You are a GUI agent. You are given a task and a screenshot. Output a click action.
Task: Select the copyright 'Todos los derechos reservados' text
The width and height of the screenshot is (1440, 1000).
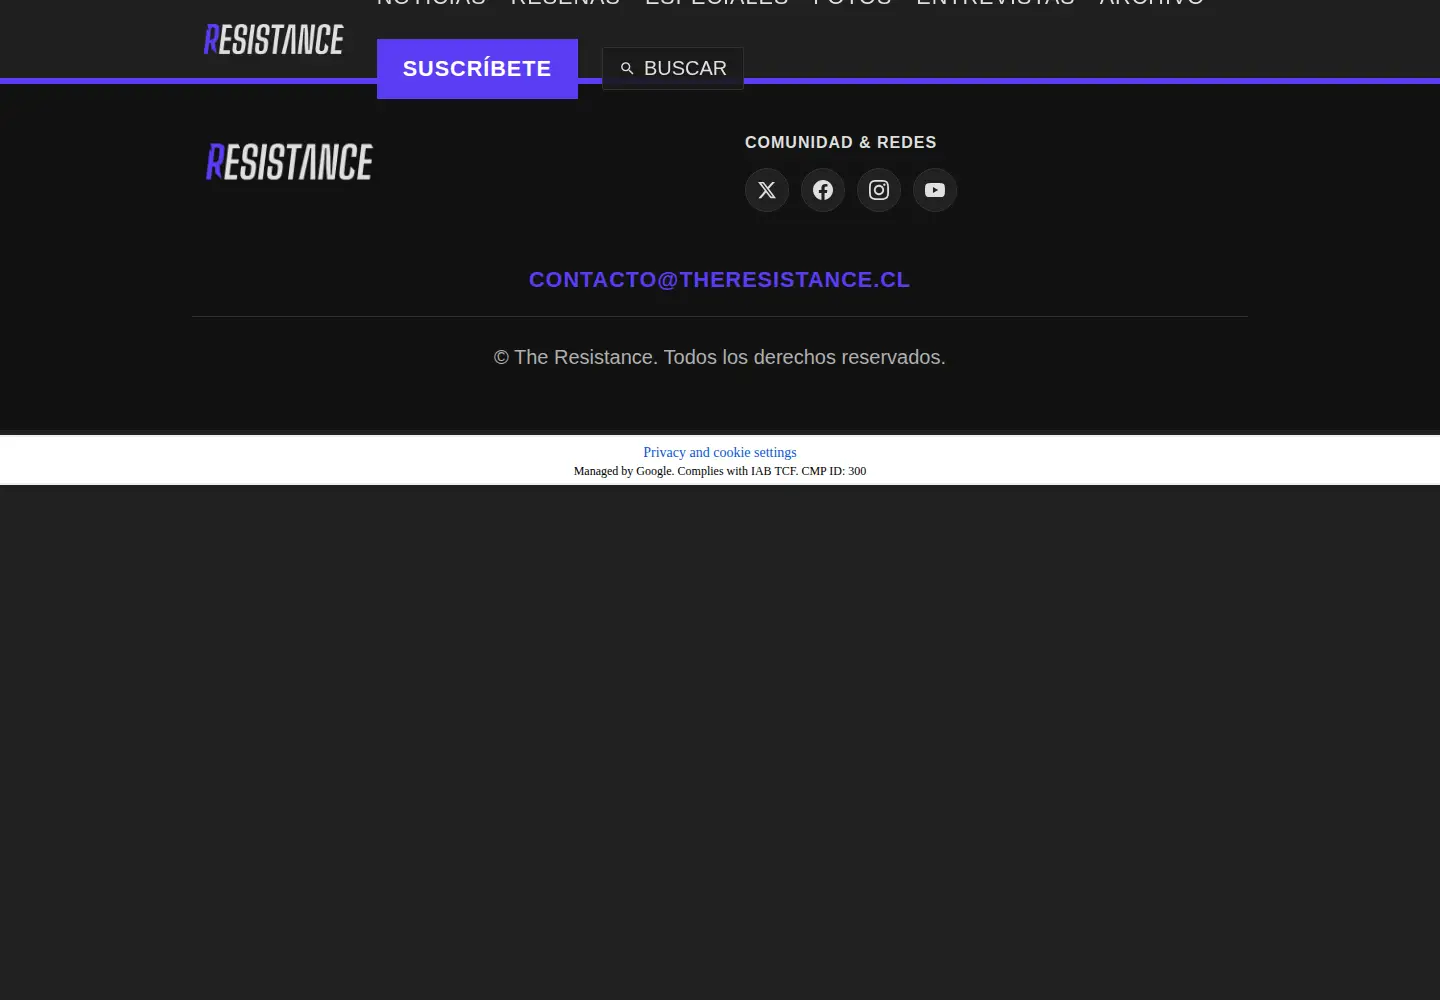click(x=805, y=357)
